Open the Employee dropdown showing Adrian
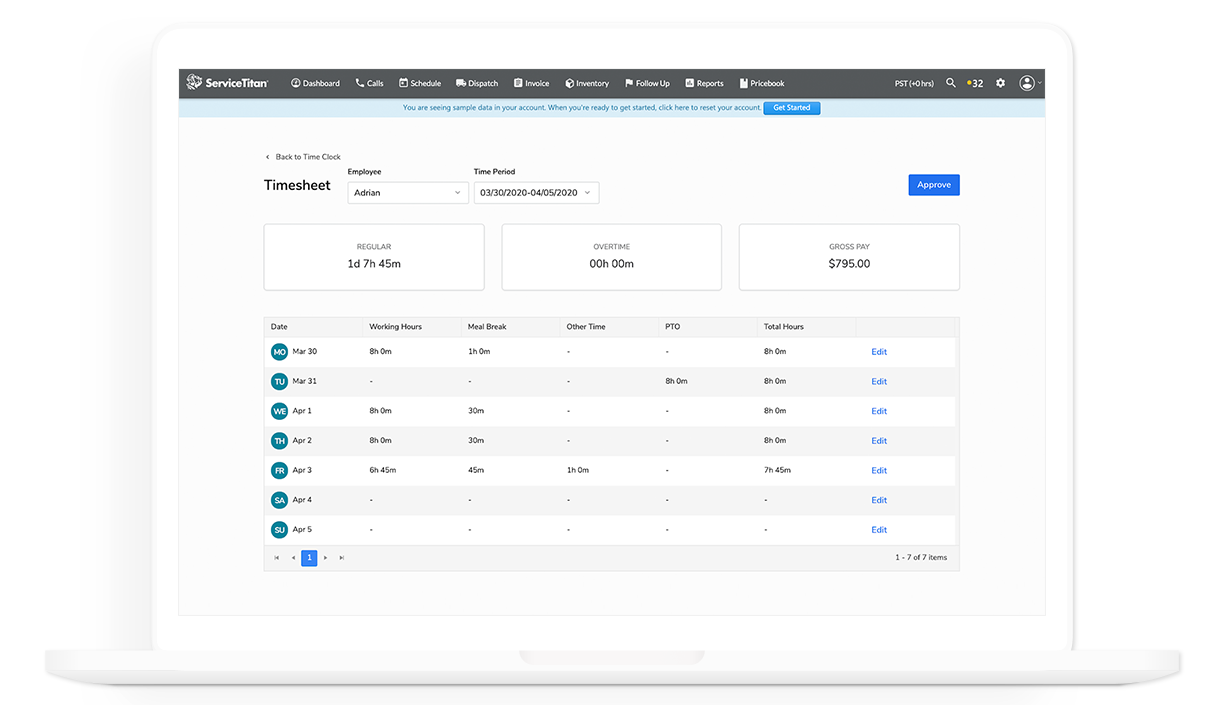The width and height of the screenshot is (1227, 705). pyautogui.click(x=407, y=192)
